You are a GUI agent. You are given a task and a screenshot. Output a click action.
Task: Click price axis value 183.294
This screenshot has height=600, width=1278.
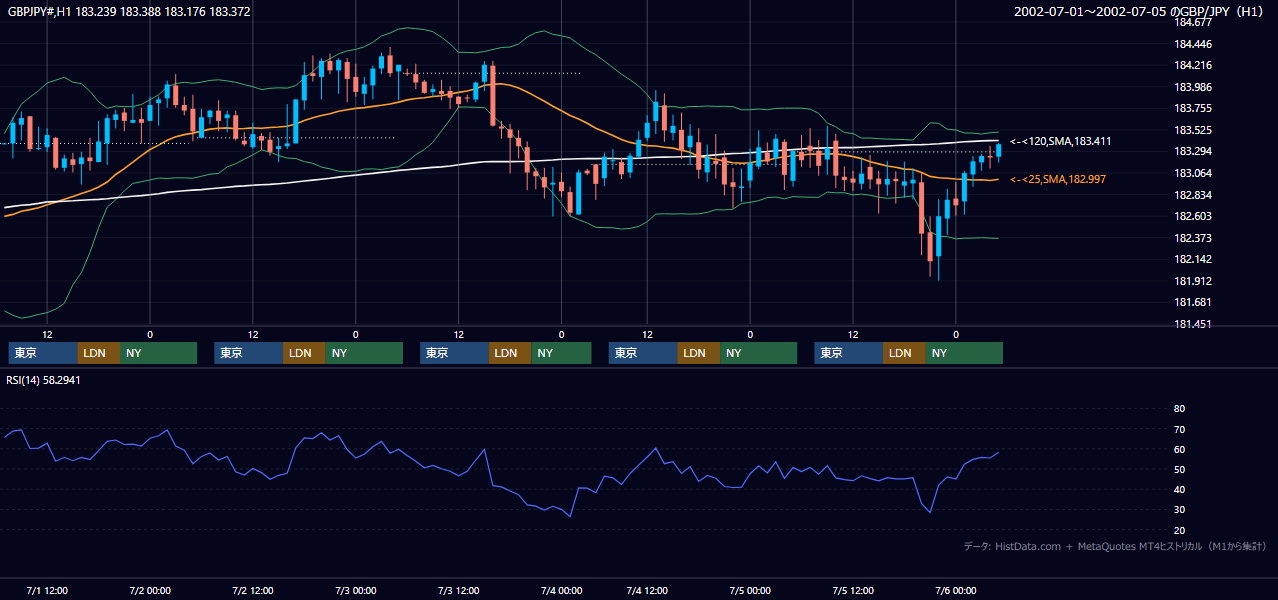(1192, 152)
